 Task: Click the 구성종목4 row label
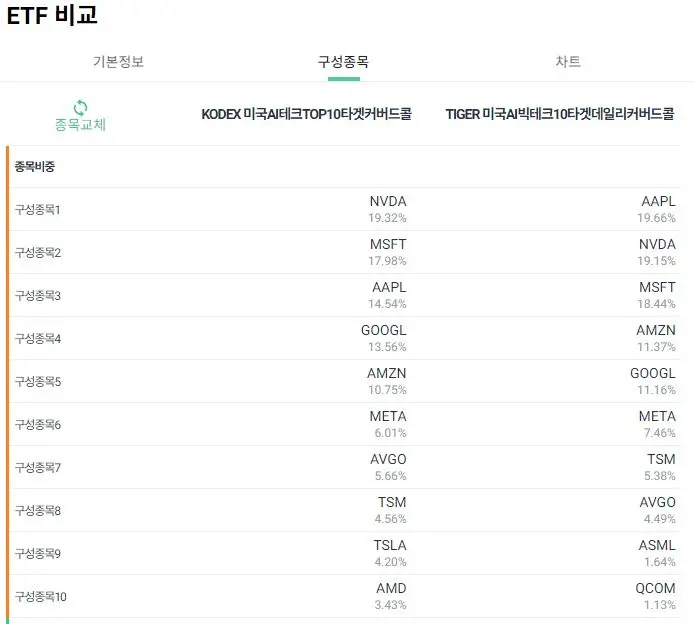pos(38,339)
